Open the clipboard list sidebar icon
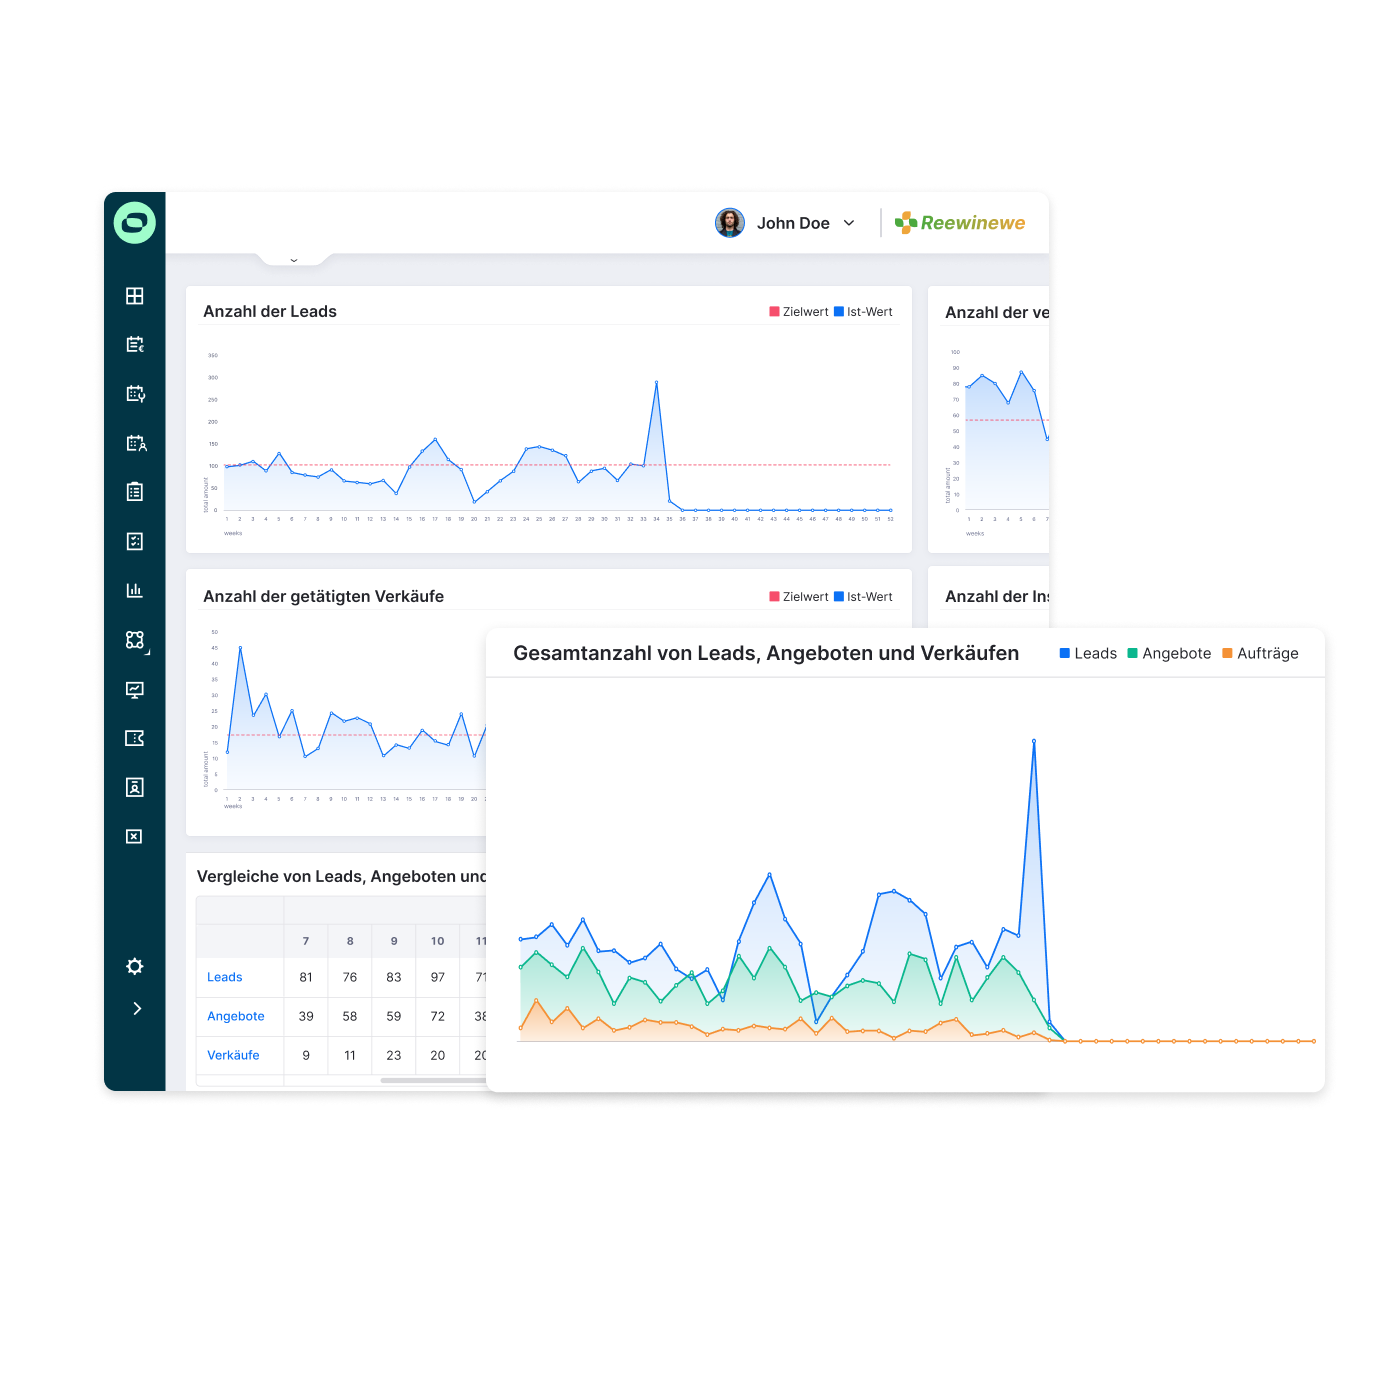 (135, 492)
